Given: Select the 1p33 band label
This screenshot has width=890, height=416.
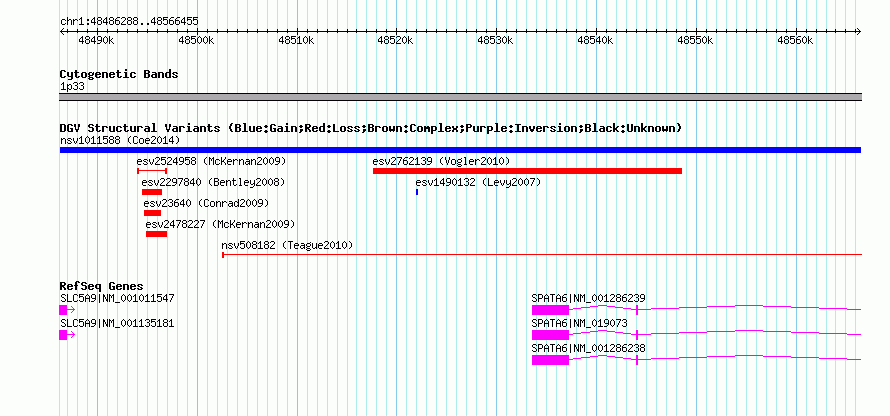Looking at the screenshot, I should [x=72, y=87].
